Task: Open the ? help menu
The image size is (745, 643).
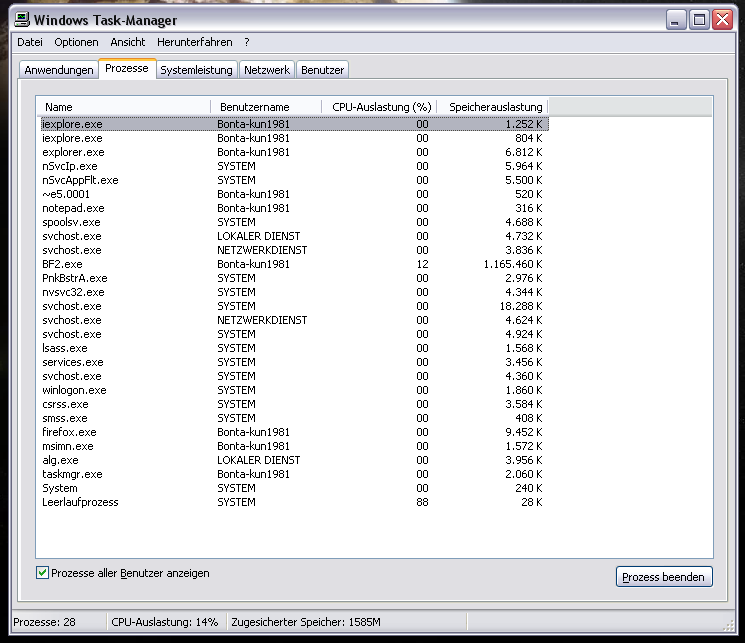Action: [247, 42]
